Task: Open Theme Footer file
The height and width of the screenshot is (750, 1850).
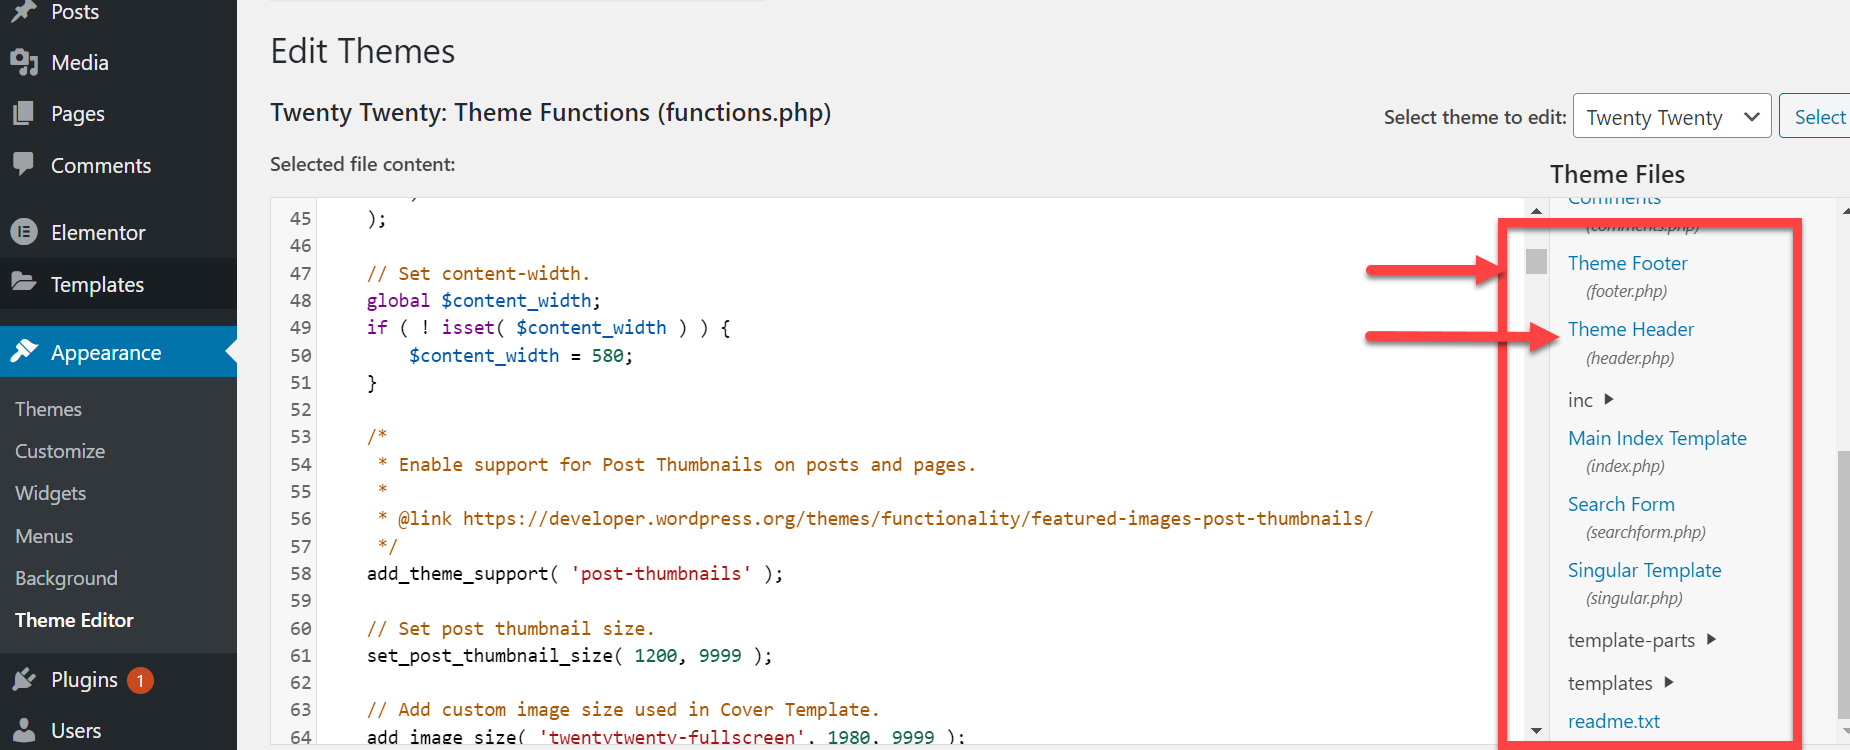Action: [1627, 263]
